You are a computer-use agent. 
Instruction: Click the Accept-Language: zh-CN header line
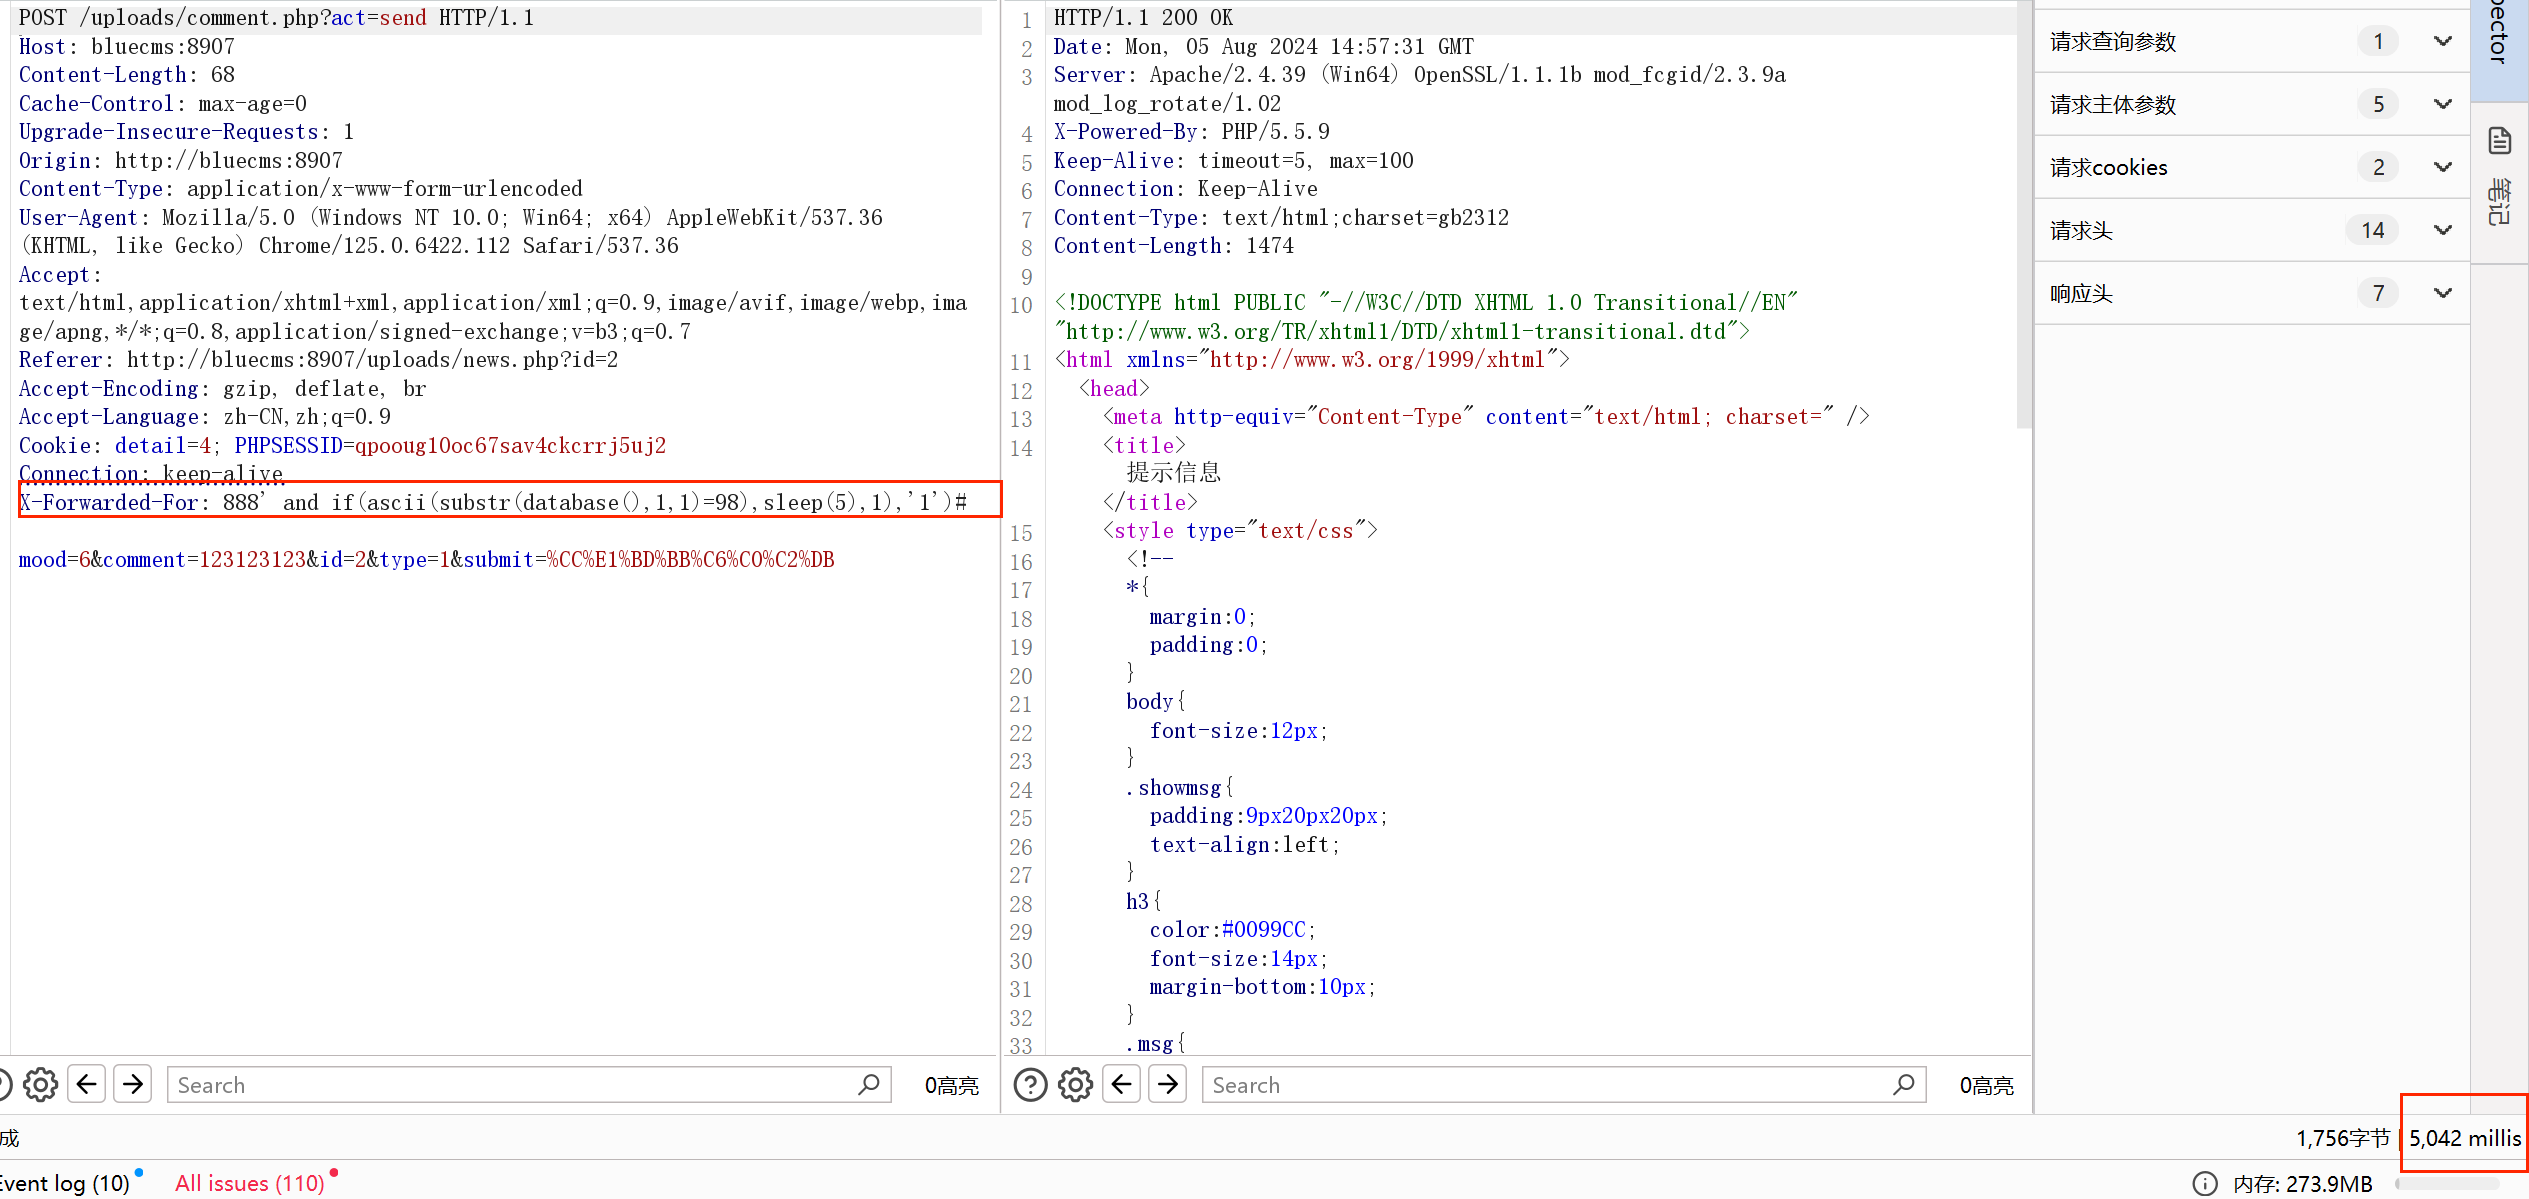[x=205, y=416]
